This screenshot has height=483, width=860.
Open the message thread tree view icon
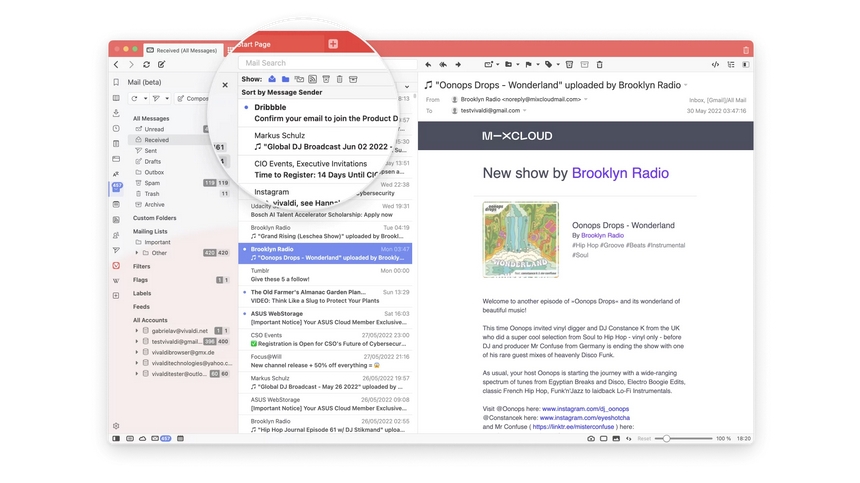(731, 65)
